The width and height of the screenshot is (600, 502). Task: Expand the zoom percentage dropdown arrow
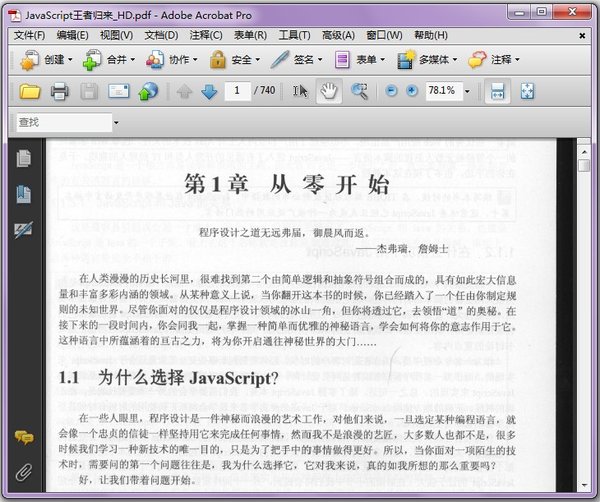click(467, 91)
